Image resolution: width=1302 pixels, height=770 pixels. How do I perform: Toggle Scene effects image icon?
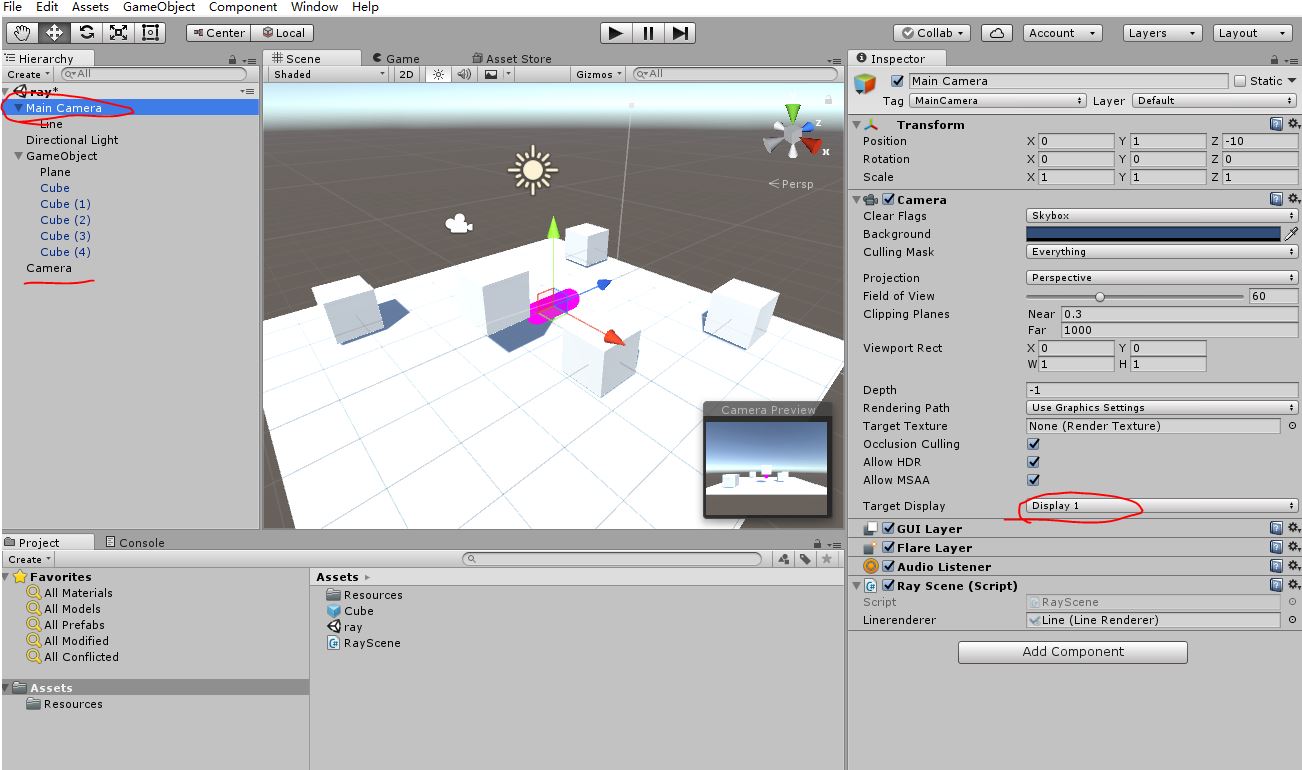point(491,74)
